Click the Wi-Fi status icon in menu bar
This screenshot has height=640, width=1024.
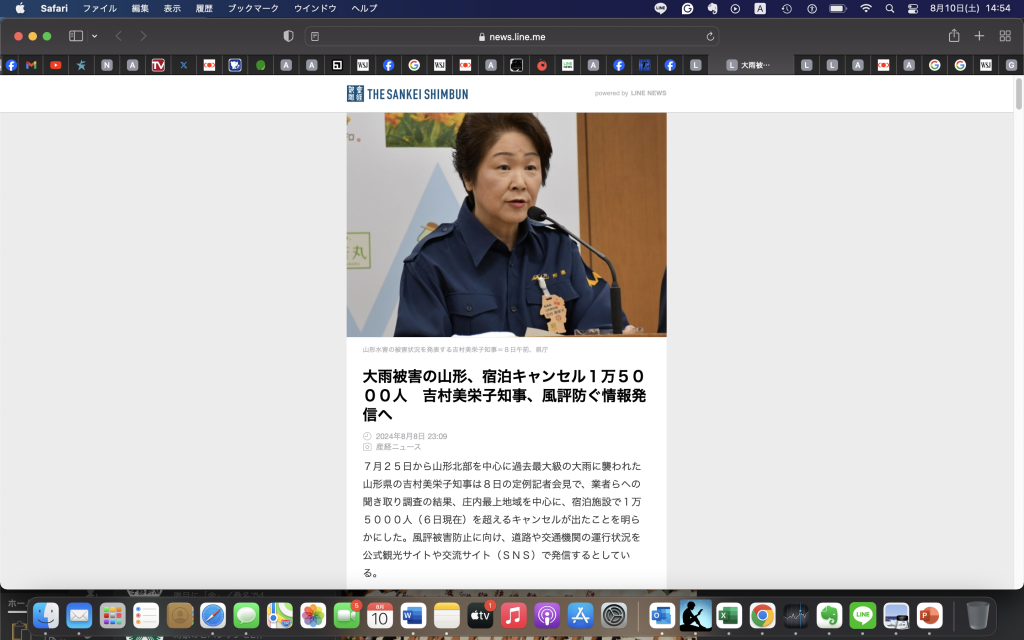click(865, 8)
